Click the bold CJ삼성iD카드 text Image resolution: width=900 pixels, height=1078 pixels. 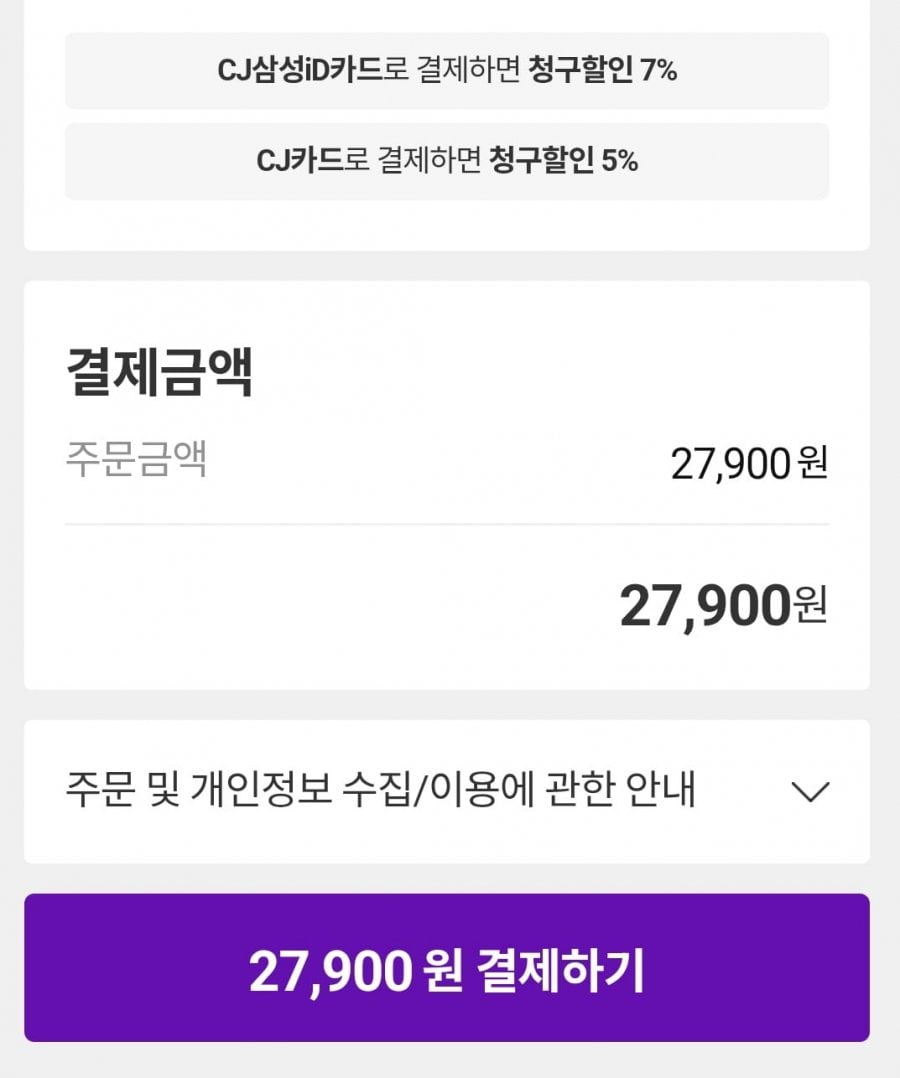(x=300, y=70)
